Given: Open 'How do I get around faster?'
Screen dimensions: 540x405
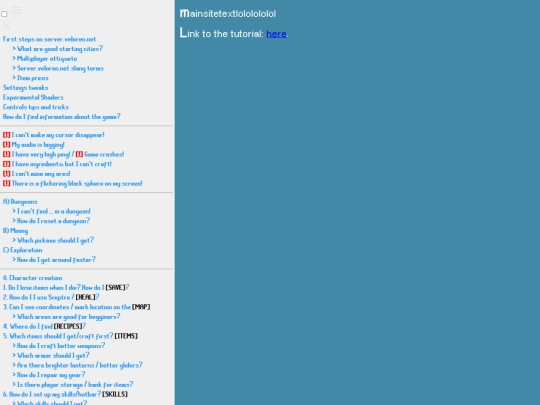Looking at the screenshot, I should click(x=54, y=260).
